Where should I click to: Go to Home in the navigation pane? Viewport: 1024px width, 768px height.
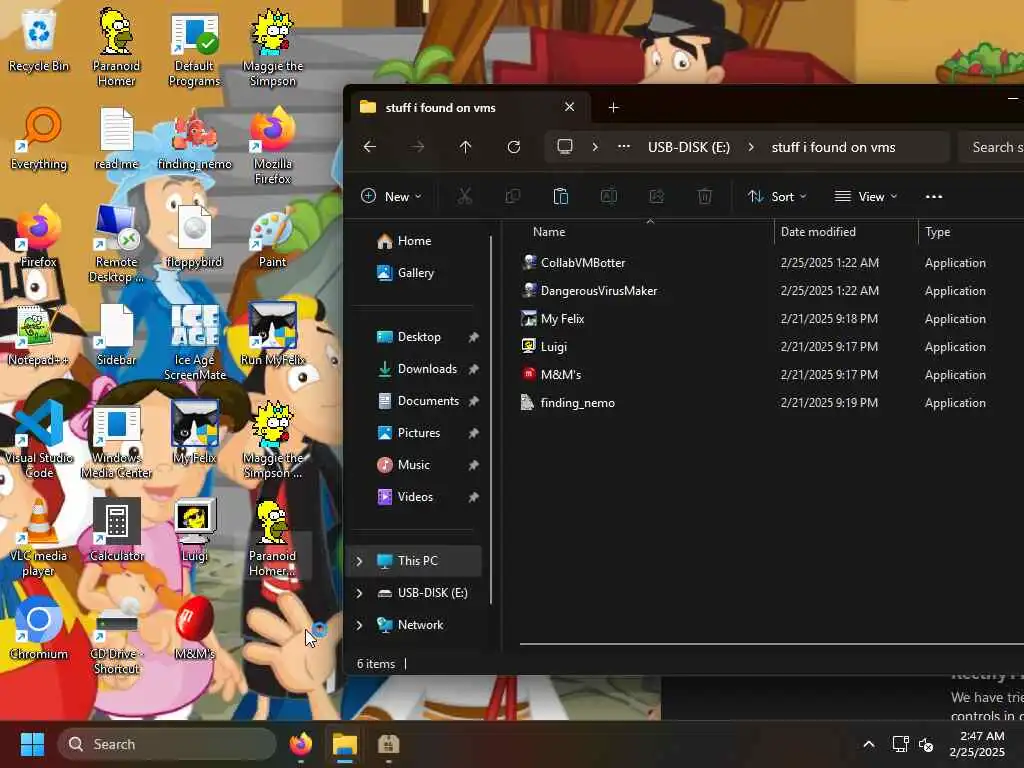click(415, 241)
